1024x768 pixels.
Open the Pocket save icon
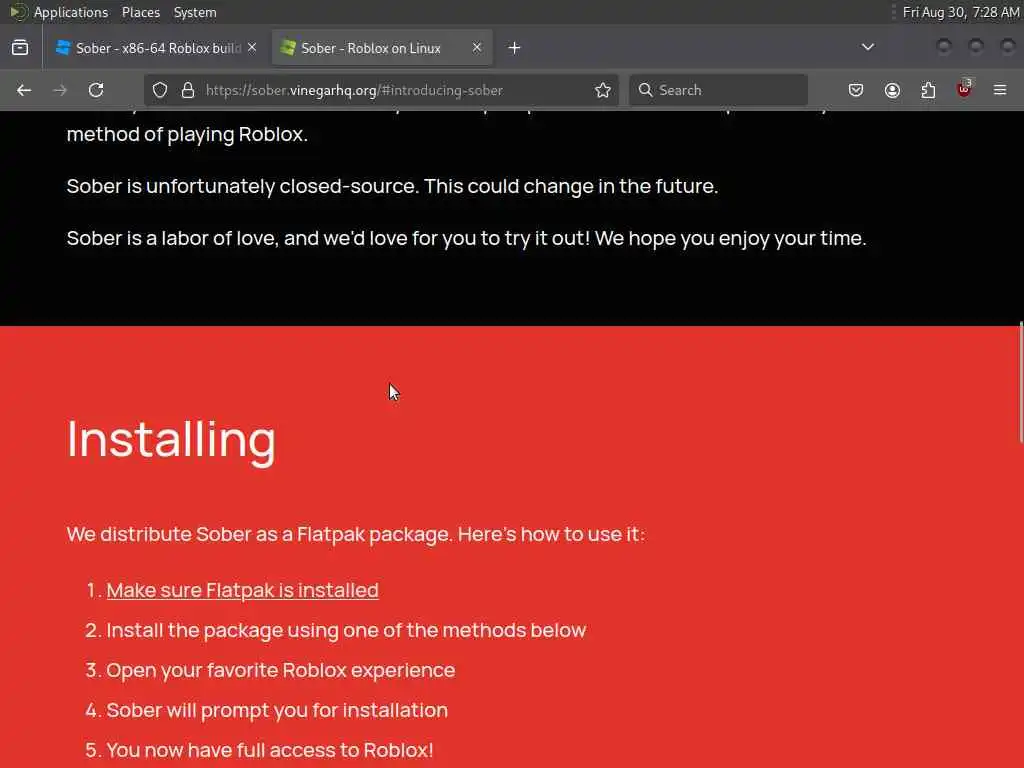click(x=856, y=90)
